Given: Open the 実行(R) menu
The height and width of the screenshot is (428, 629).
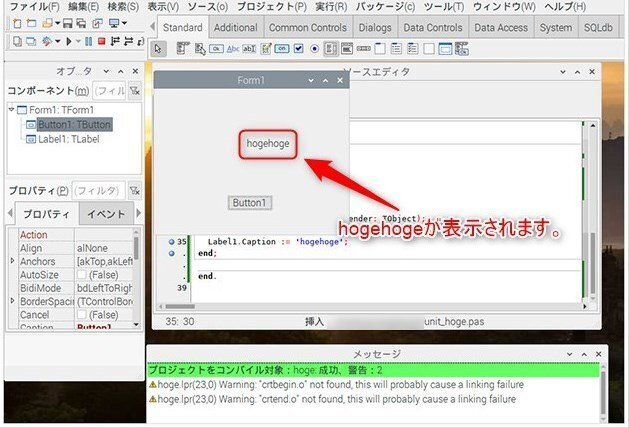Looking at the screenshot, I should [x=331, y=7].
